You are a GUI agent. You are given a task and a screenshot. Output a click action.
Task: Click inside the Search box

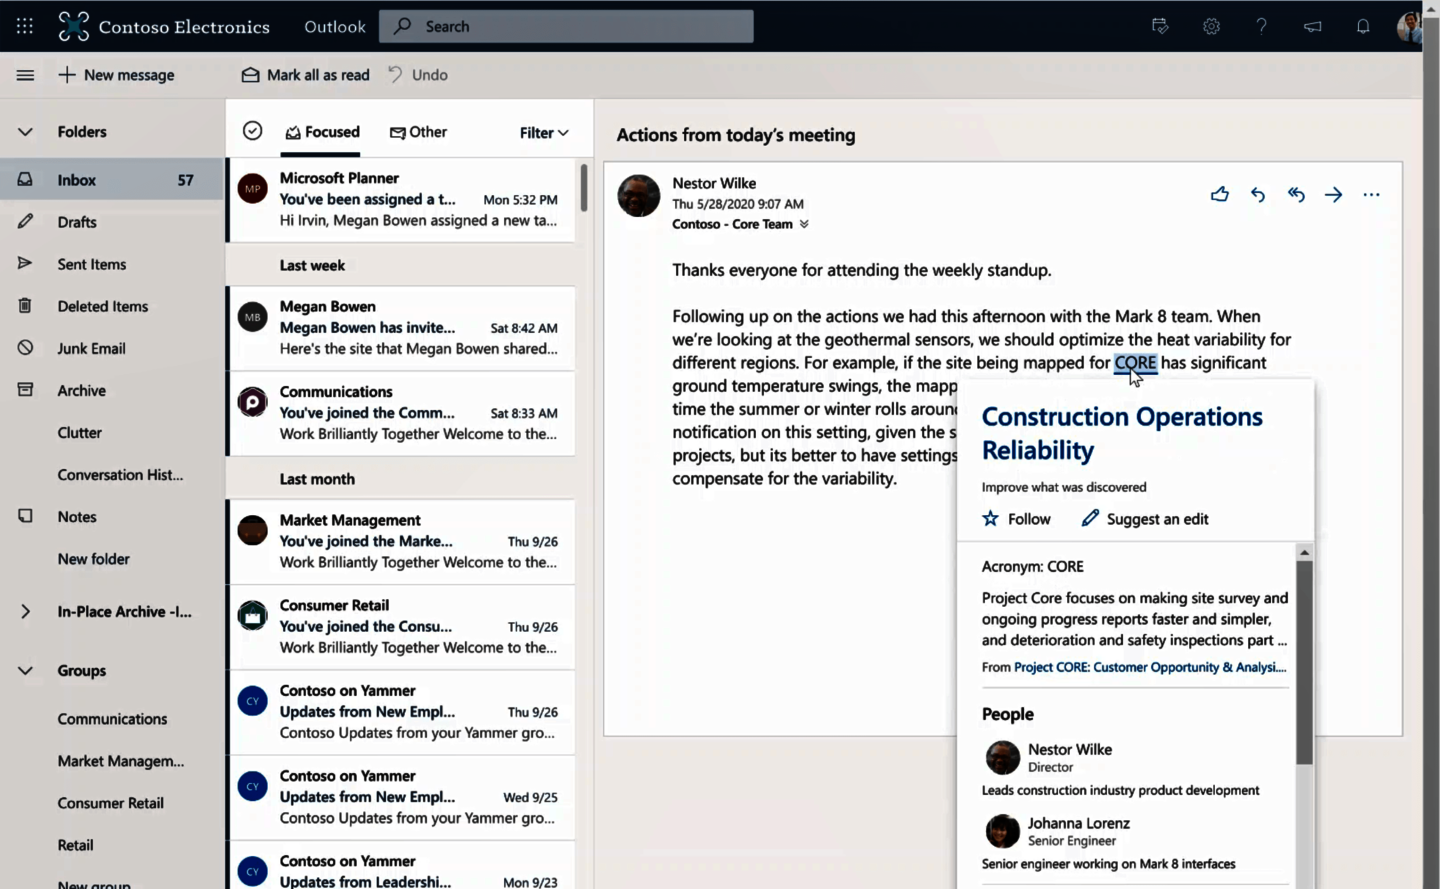566,26
